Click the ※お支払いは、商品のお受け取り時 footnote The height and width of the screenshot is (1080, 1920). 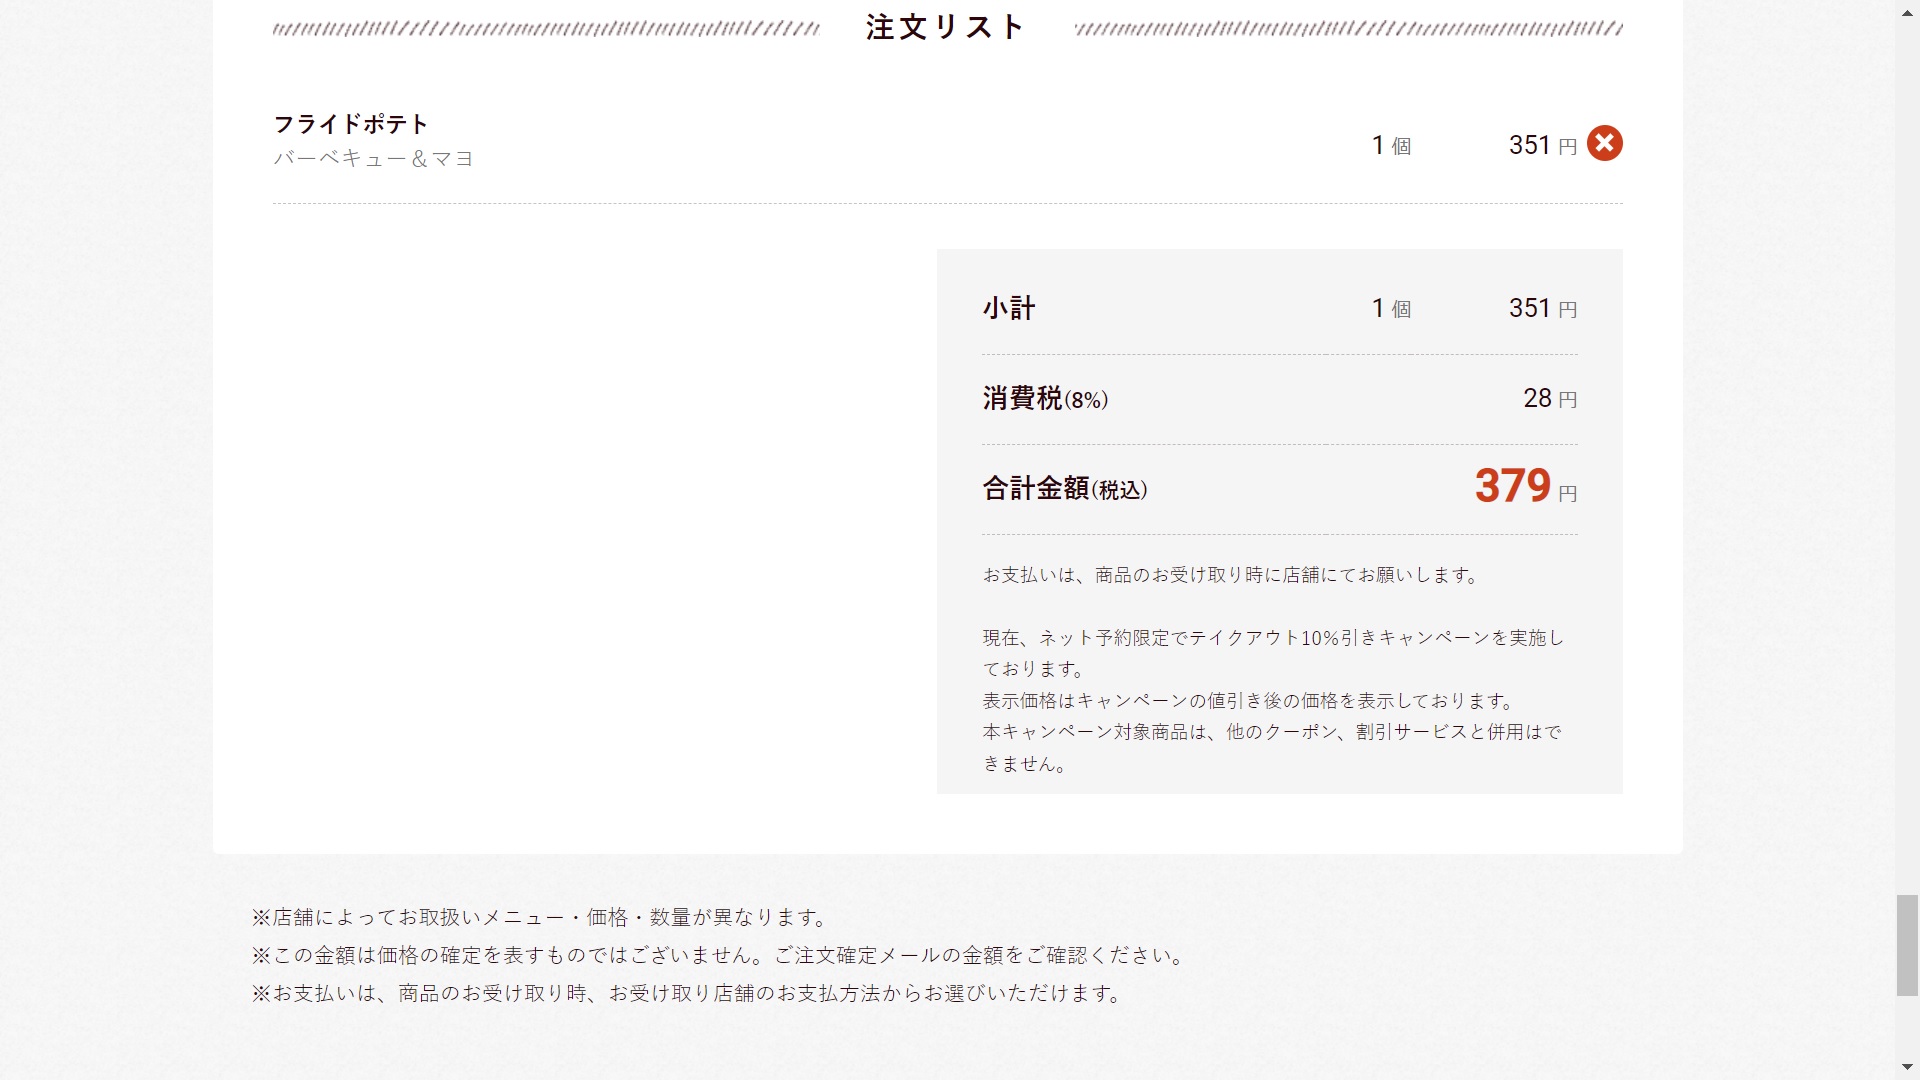point(688,993)
